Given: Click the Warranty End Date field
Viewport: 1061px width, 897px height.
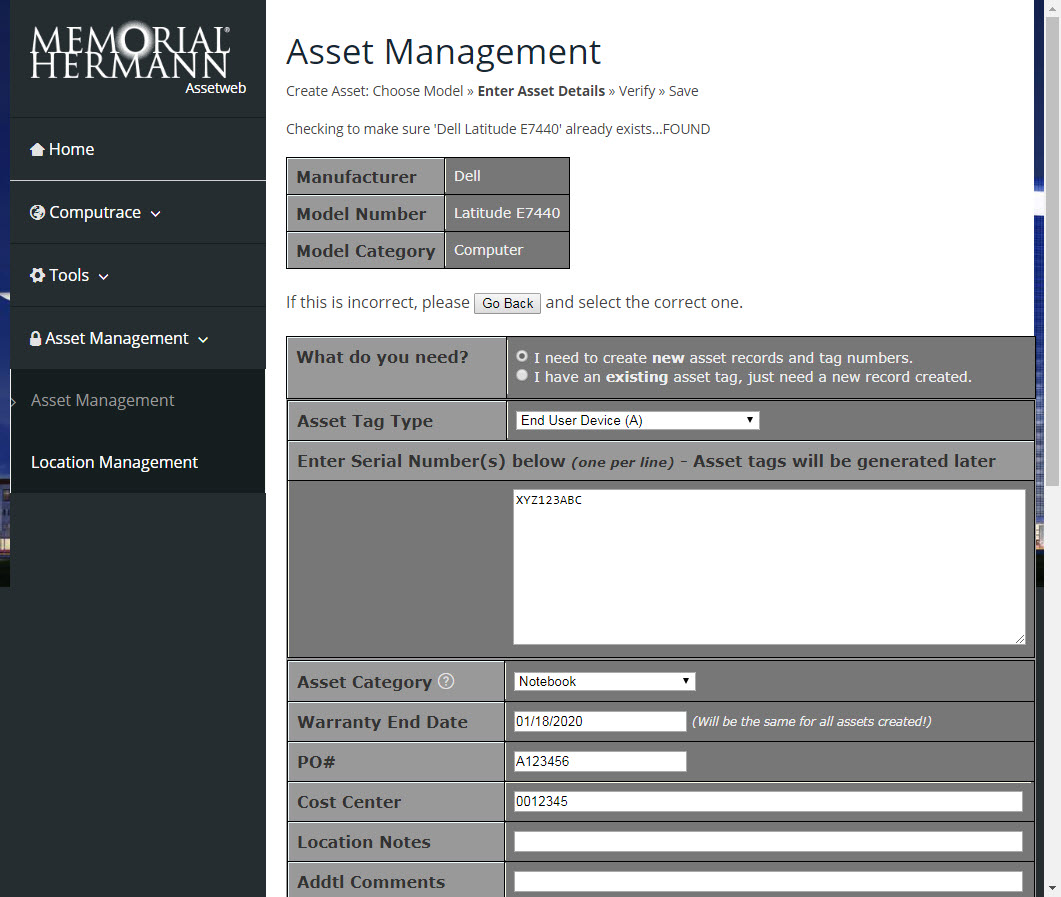Looking at the screenshot, I should [600, 721].
